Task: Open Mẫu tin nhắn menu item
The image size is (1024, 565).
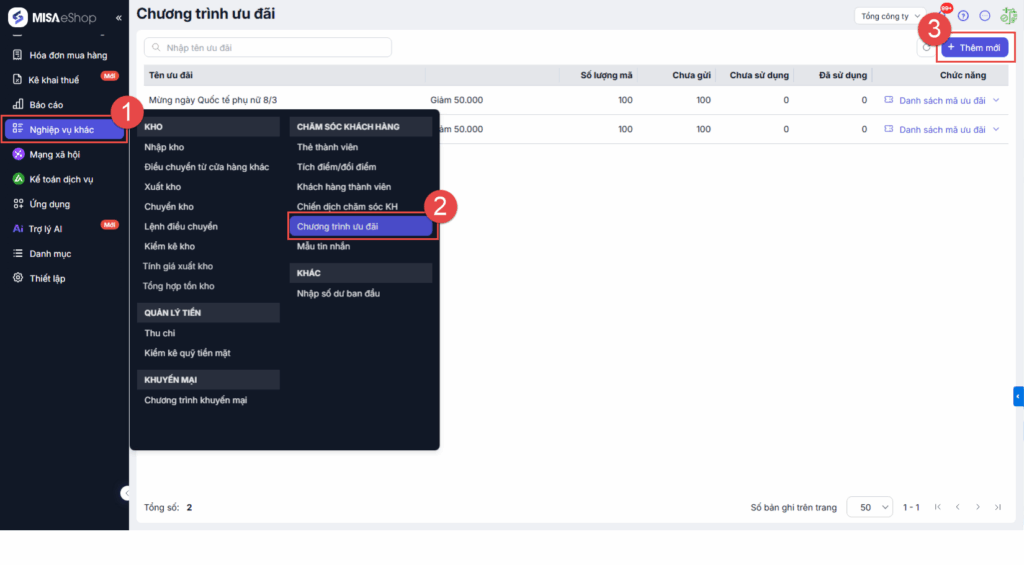Action: [323, 246]
